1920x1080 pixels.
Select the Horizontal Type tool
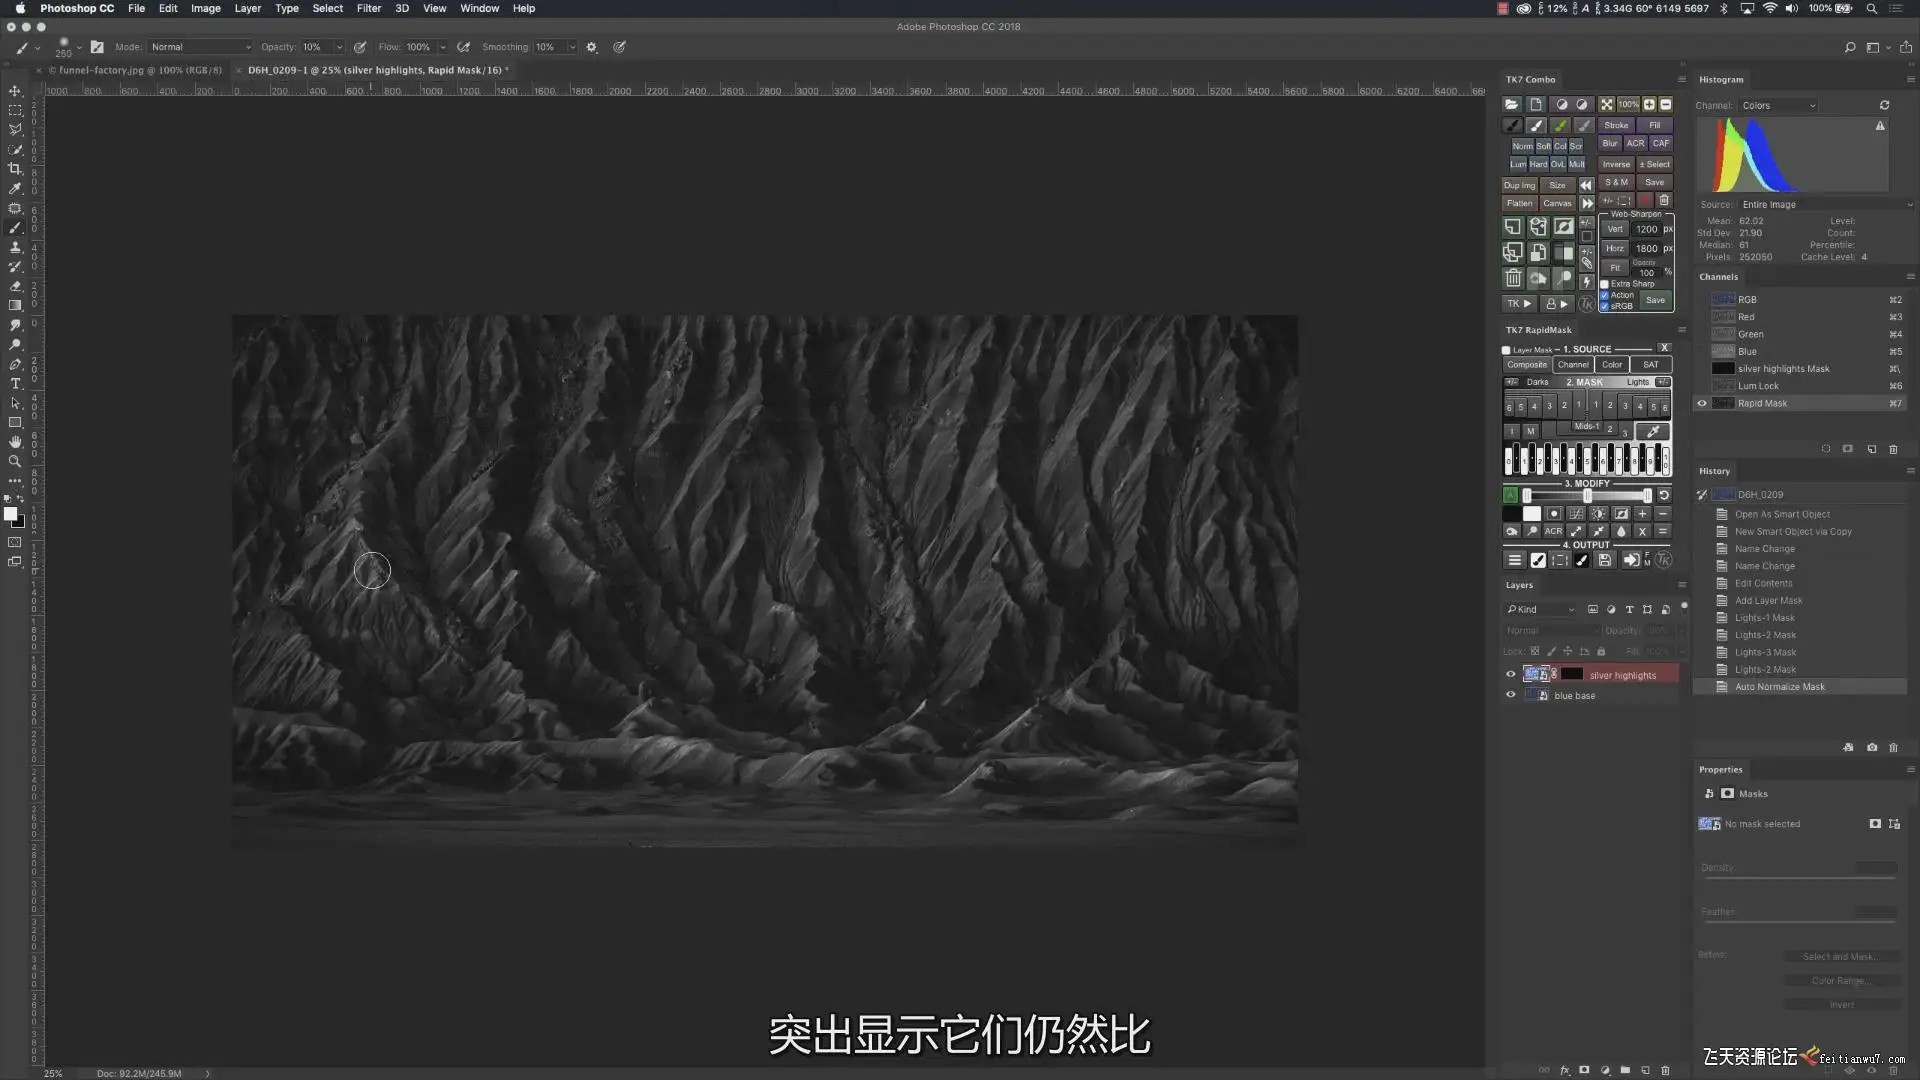[15, 384]
